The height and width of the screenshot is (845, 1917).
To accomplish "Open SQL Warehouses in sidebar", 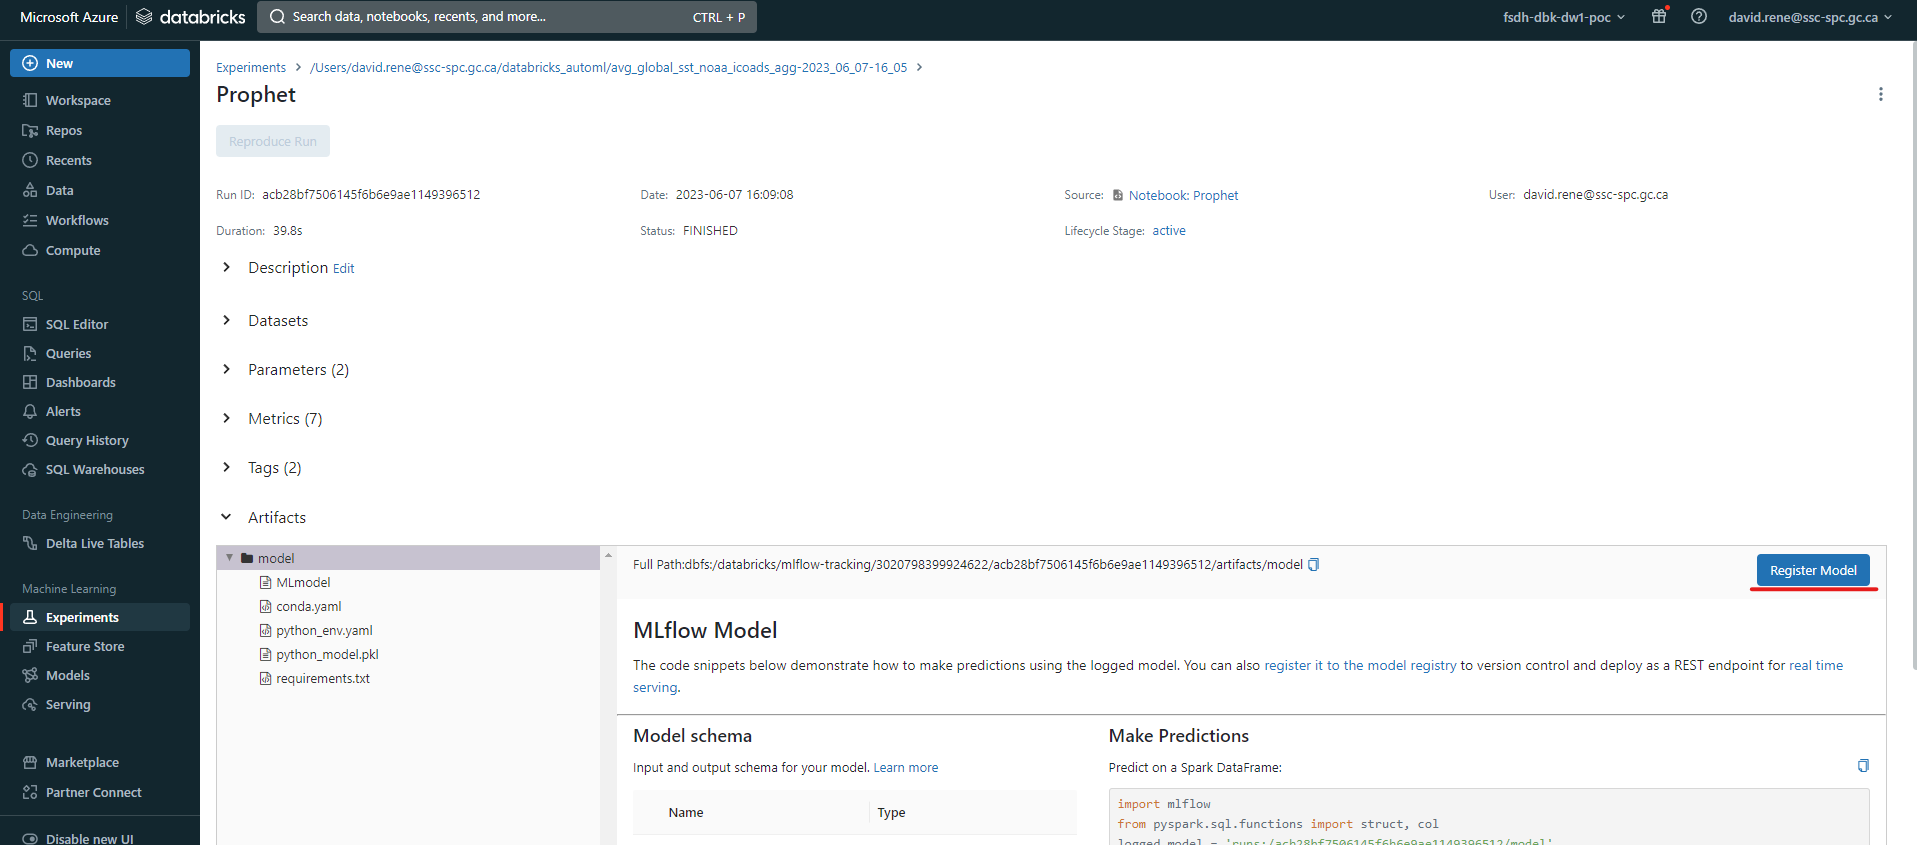I will point(94,470).
